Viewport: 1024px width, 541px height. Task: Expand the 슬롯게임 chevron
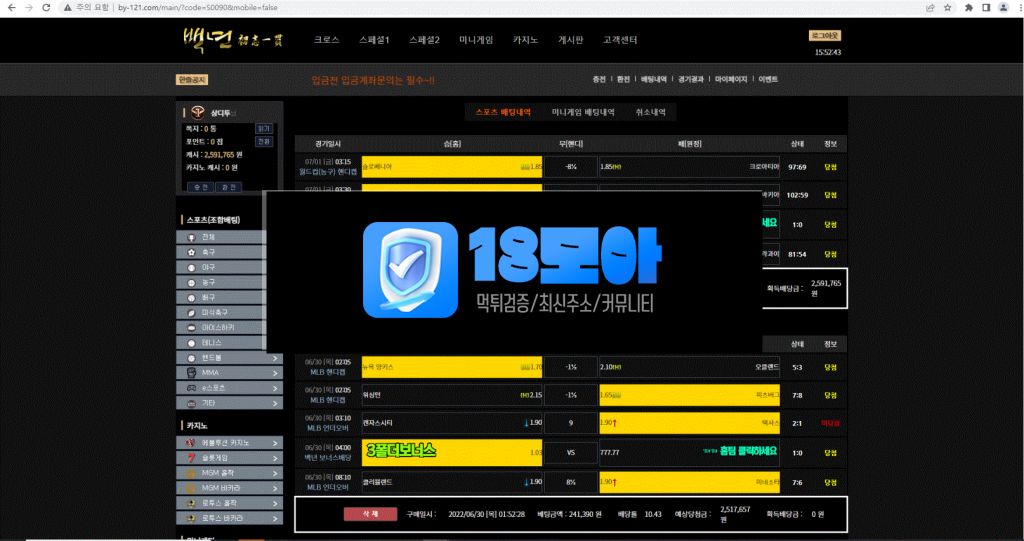pyautogui.click(x=275, y=458)
